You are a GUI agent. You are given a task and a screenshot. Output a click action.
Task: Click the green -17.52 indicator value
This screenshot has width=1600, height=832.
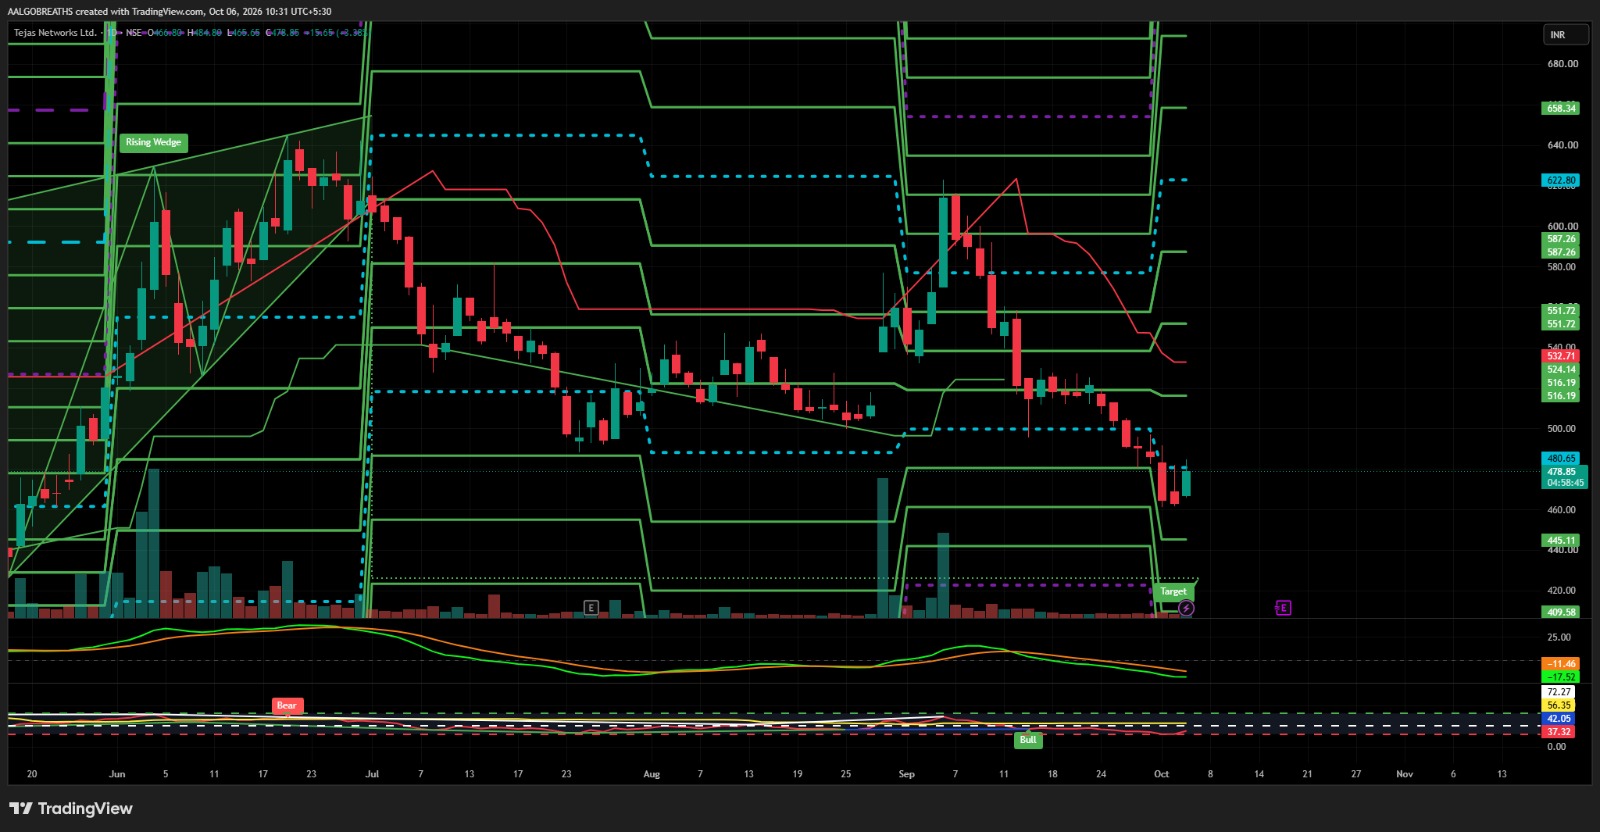pos(1561,677)
